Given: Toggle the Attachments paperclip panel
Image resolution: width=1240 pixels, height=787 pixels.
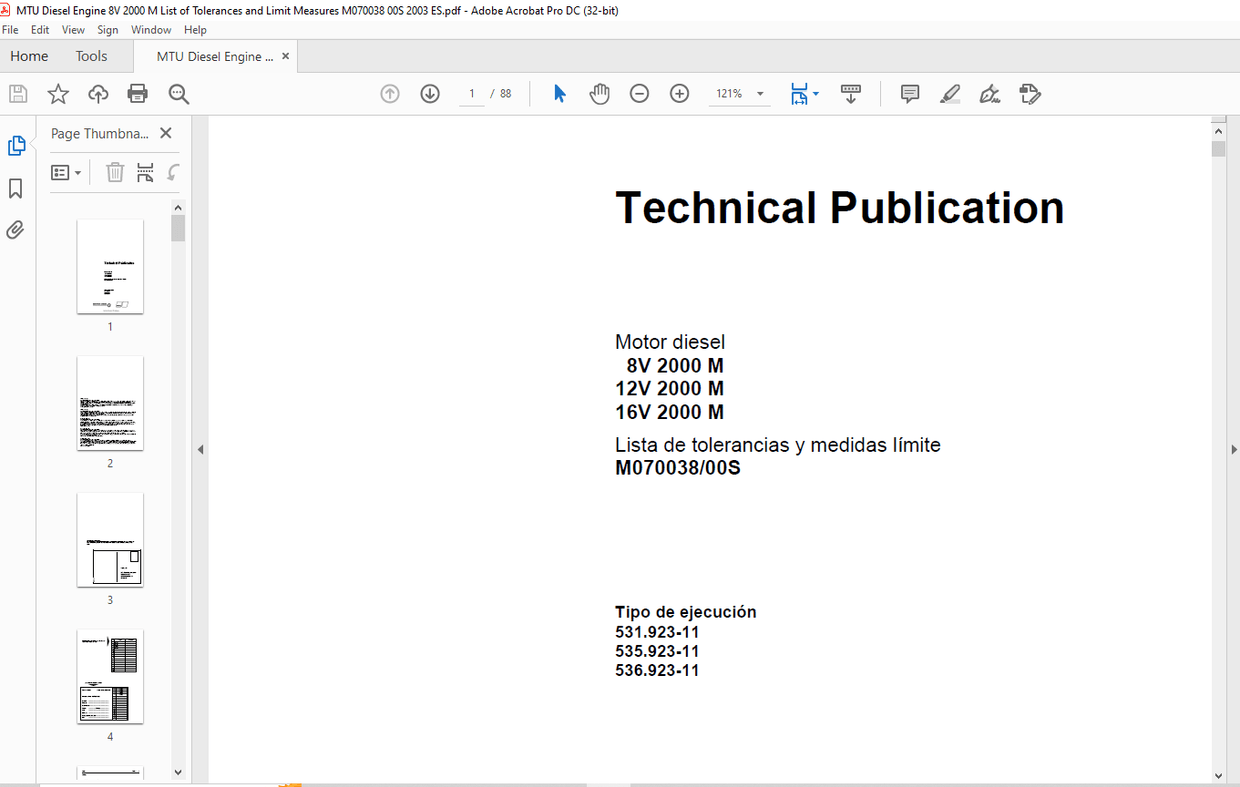Looking at the screenshot, I should click(x=16, y=230).
